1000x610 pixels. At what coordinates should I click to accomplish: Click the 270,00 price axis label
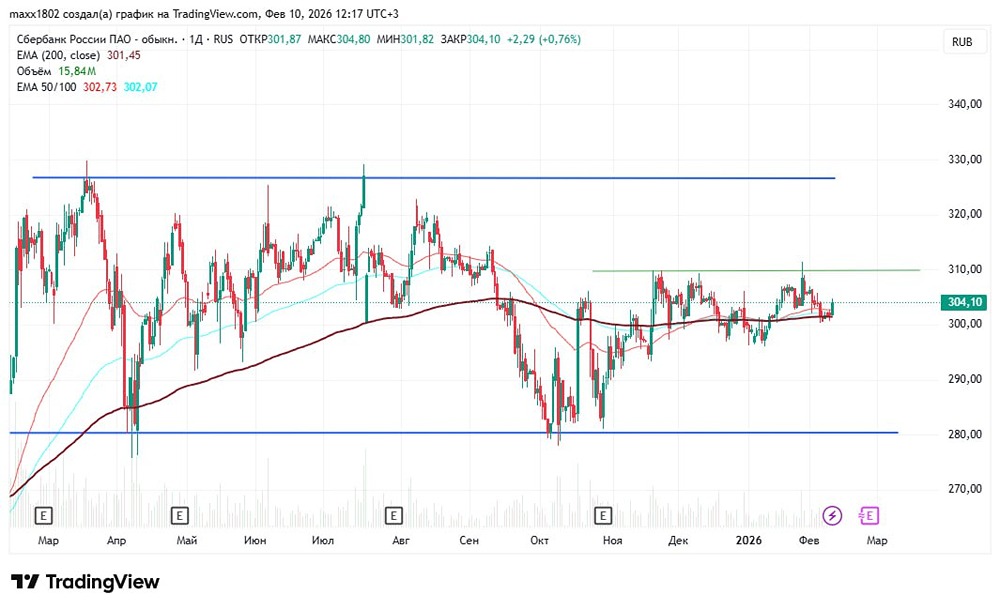coord(965,489)
